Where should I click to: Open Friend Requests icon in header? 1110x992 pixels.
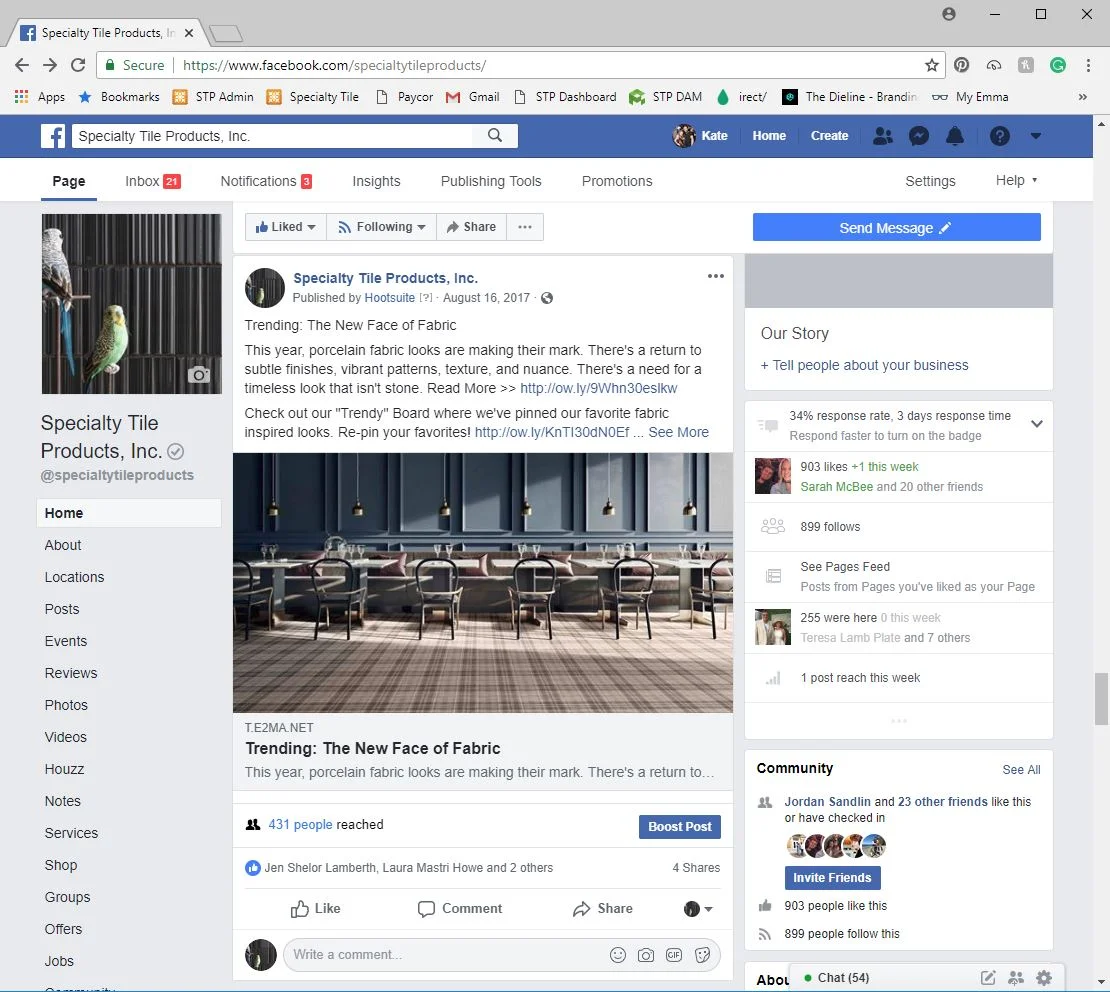(x=883, y=136)
